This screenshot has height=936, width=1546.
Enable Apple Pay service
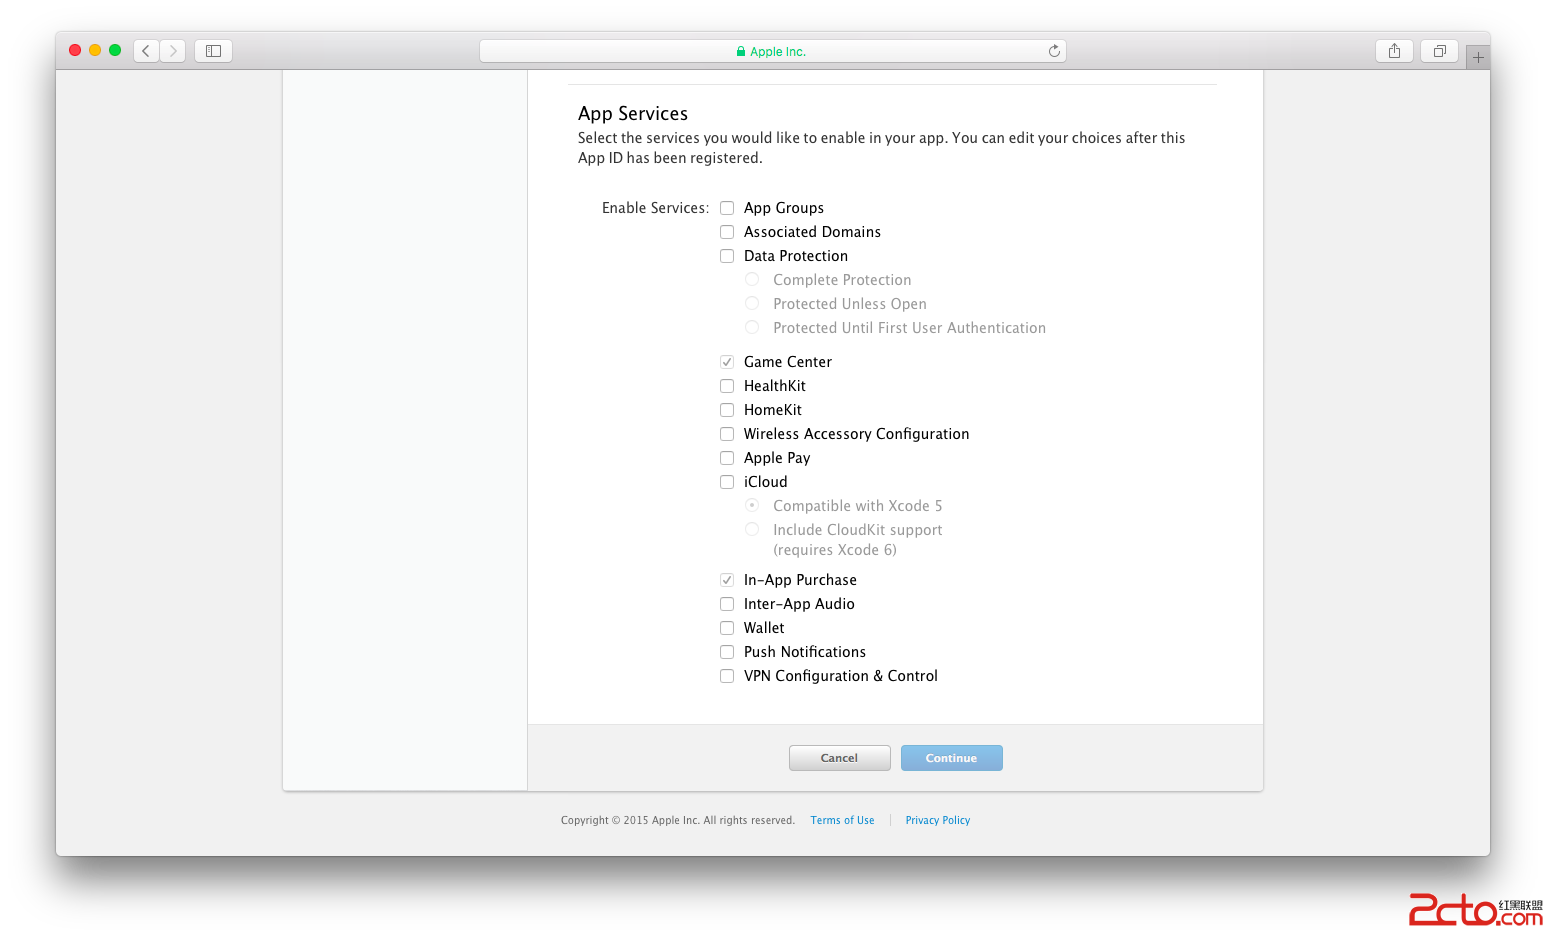coord(727,458)
